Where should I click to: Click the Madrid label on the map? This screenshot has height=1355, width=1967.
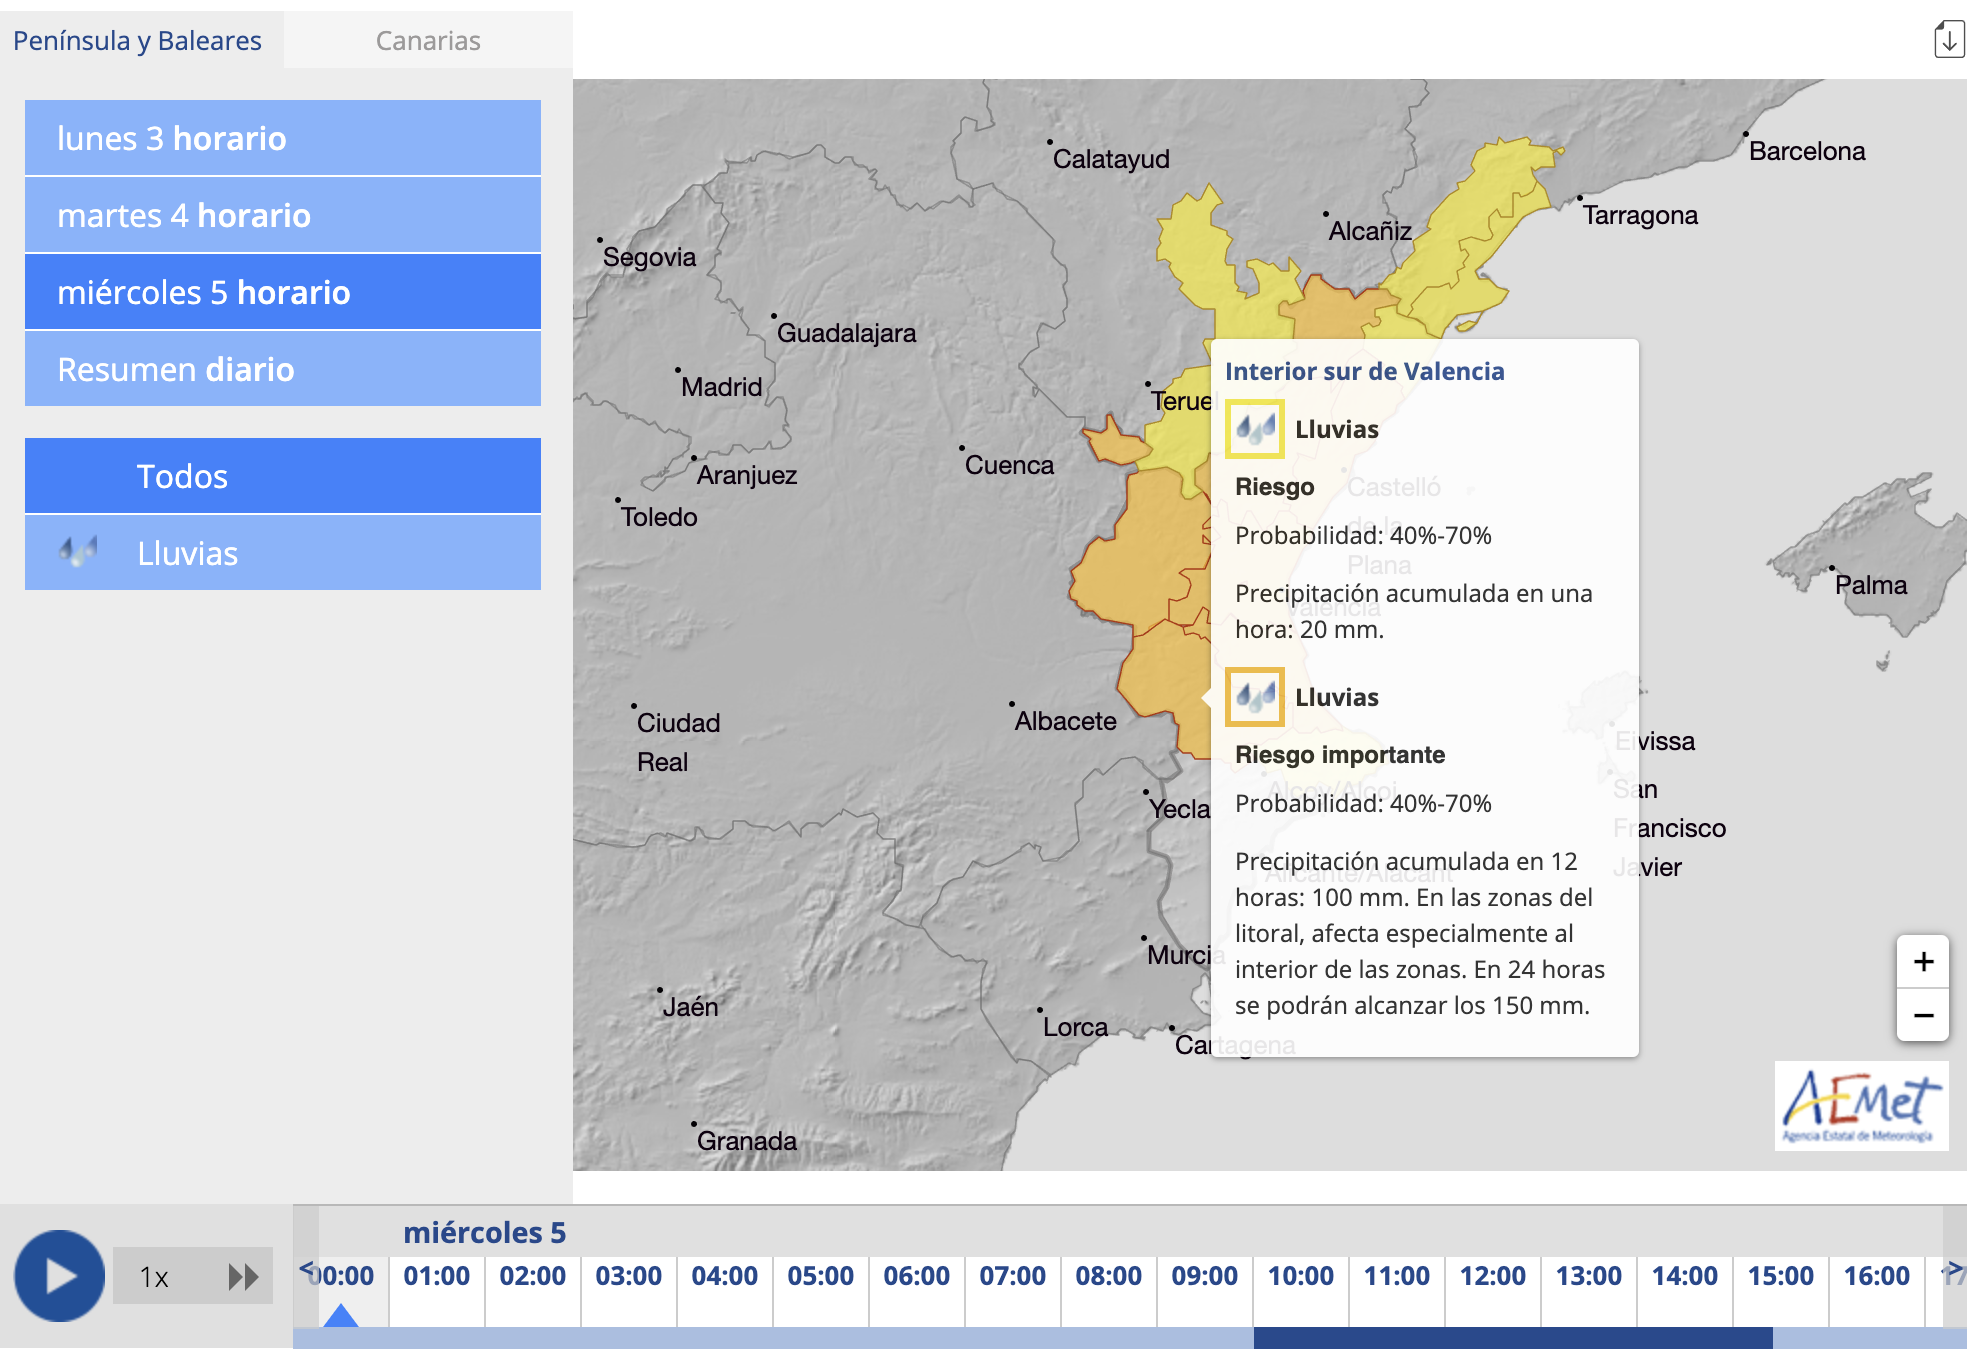pyautogui.click(x=721, y=387)
